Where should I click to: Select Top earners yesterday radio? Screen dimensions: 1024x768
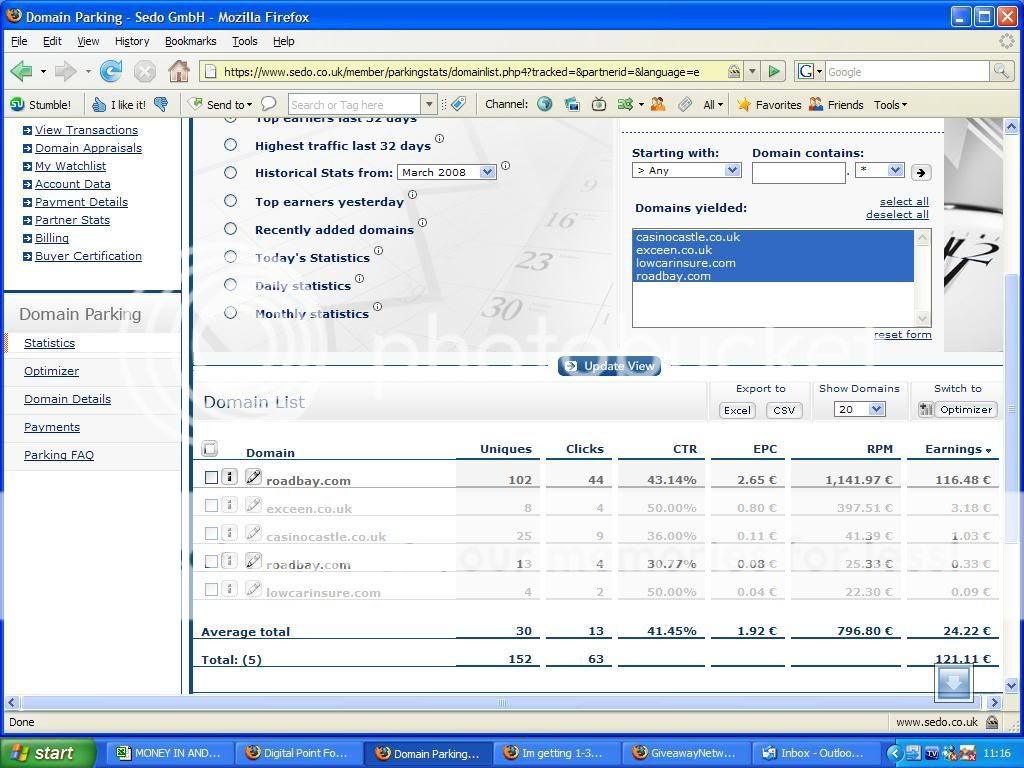pyautogui.click(x=231, y=200)
